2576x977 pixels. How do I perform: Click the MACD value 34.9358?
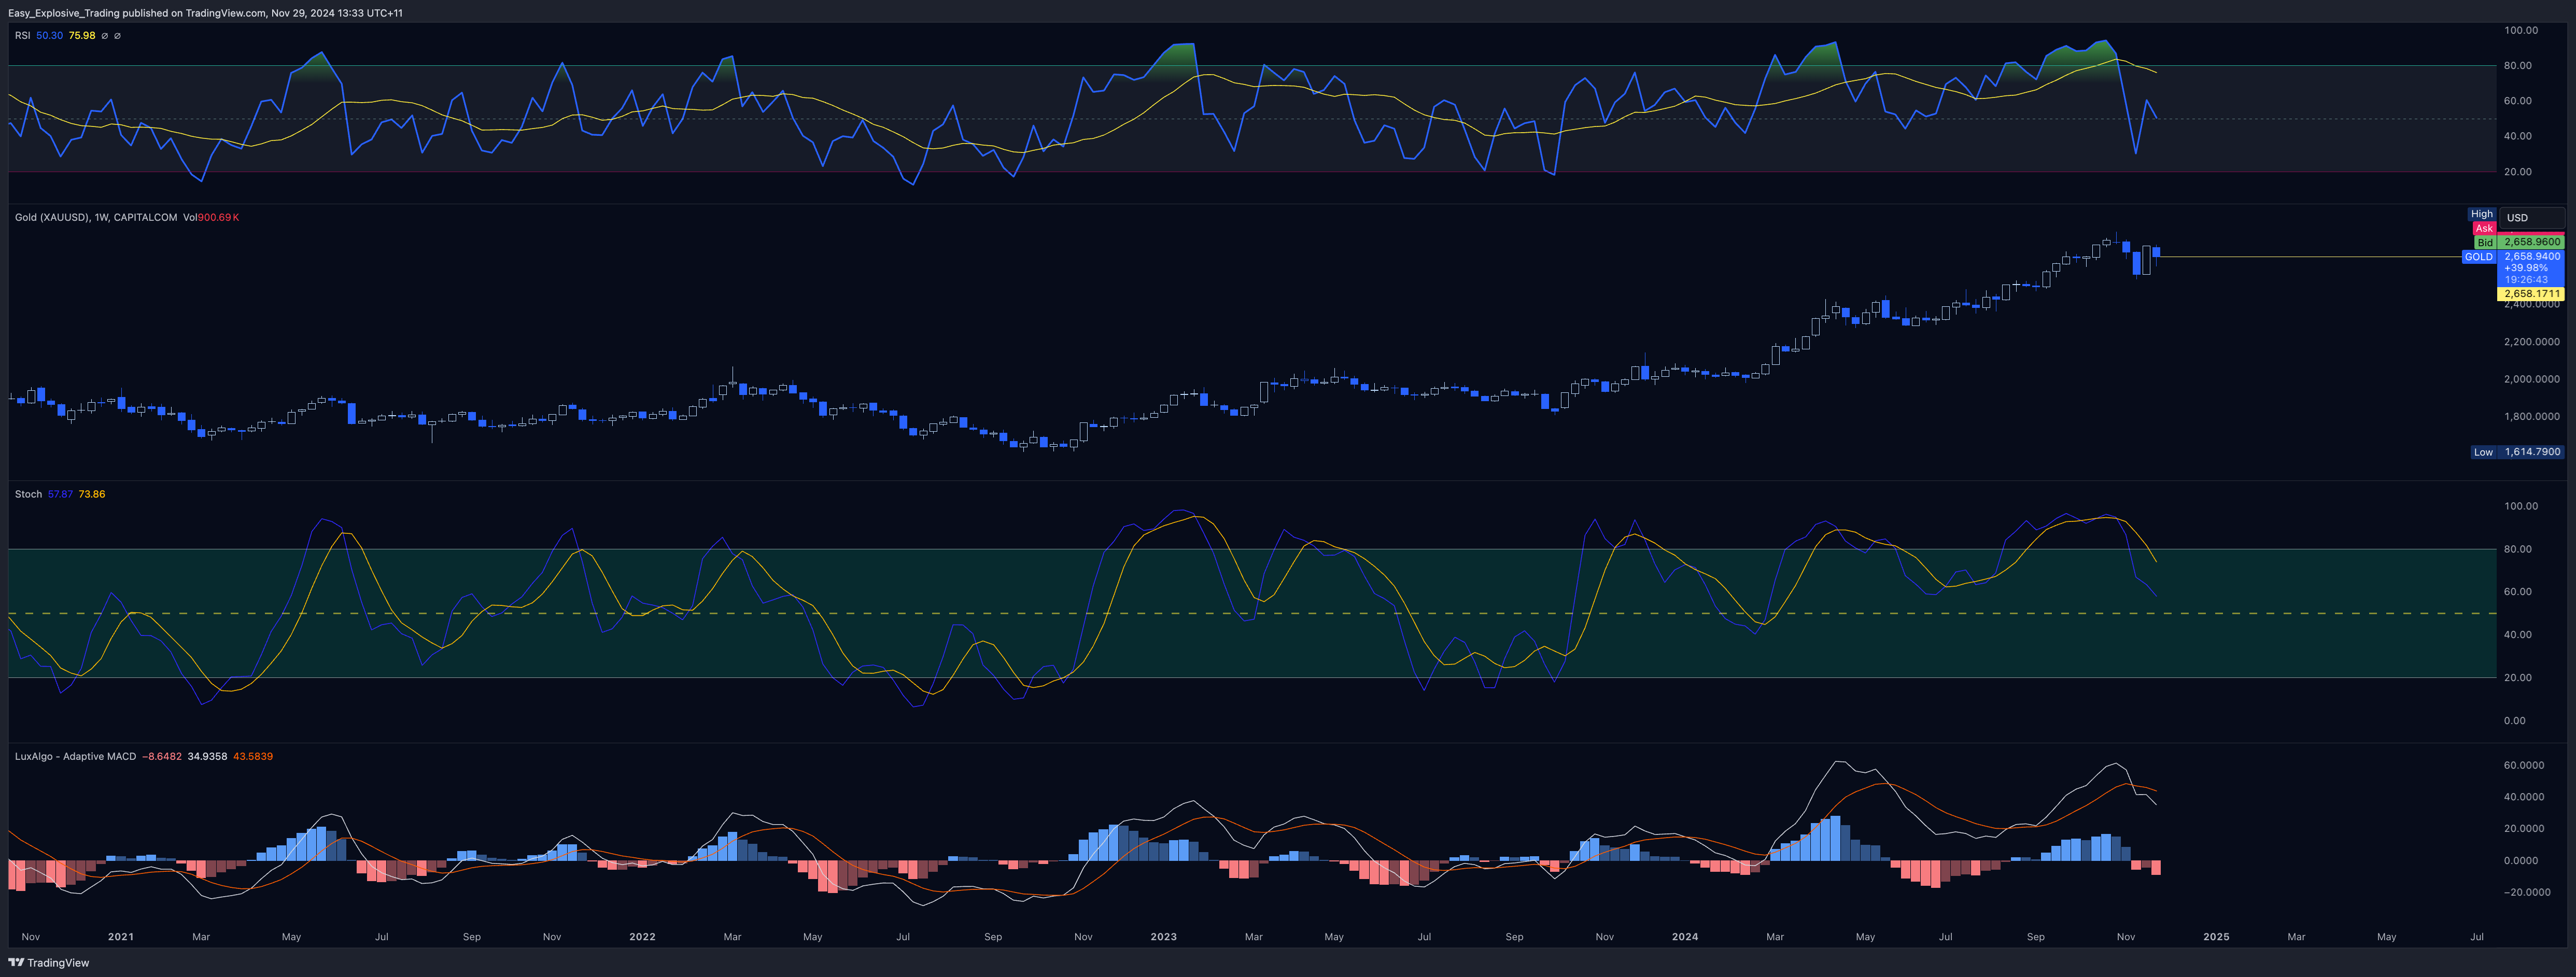[207, 757]
